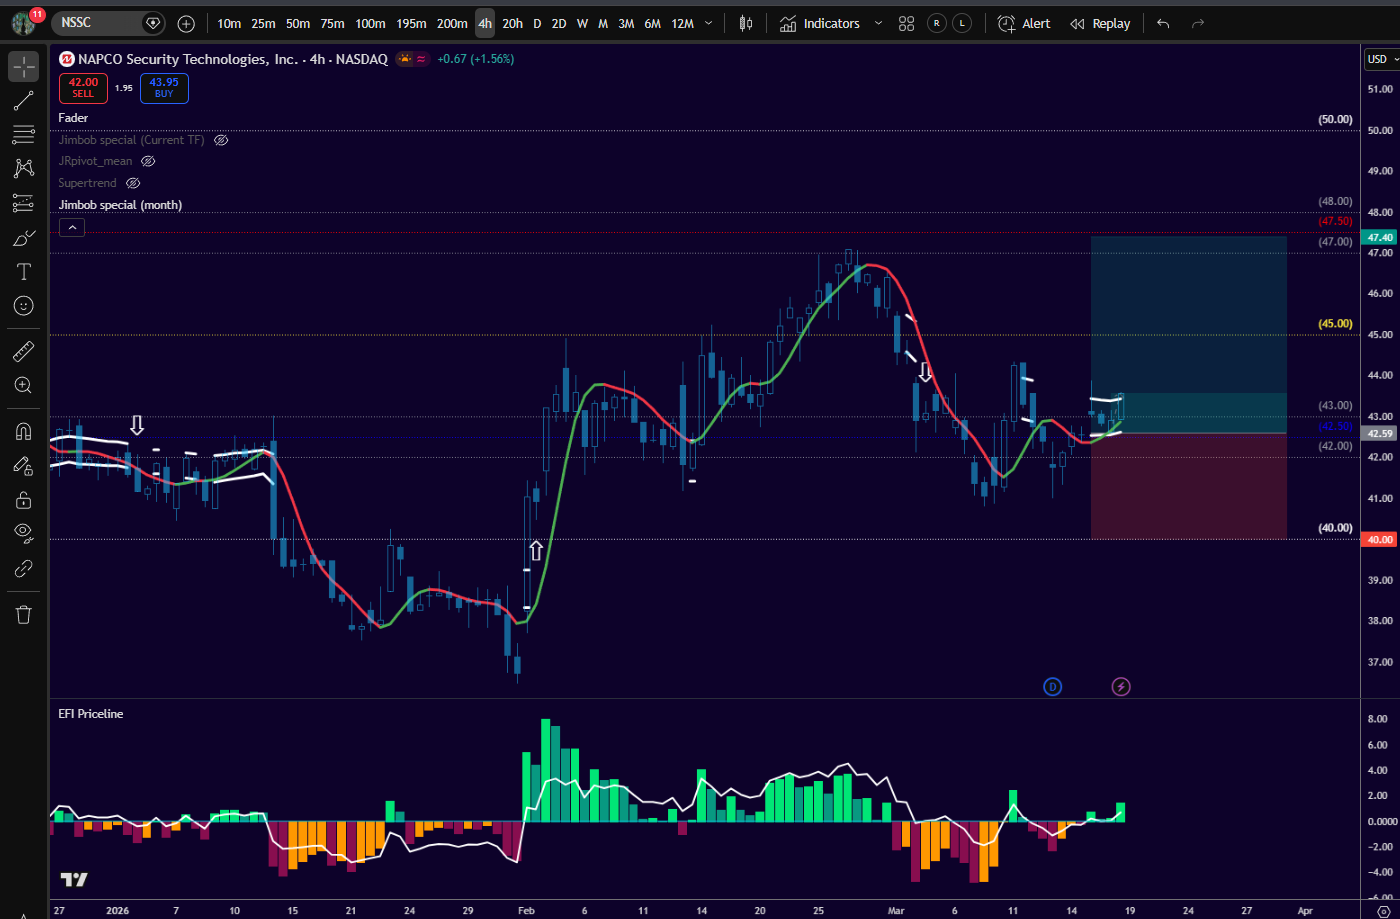
Task: Click the zoom in magnifier tool
Action: (x=24, y=385)
